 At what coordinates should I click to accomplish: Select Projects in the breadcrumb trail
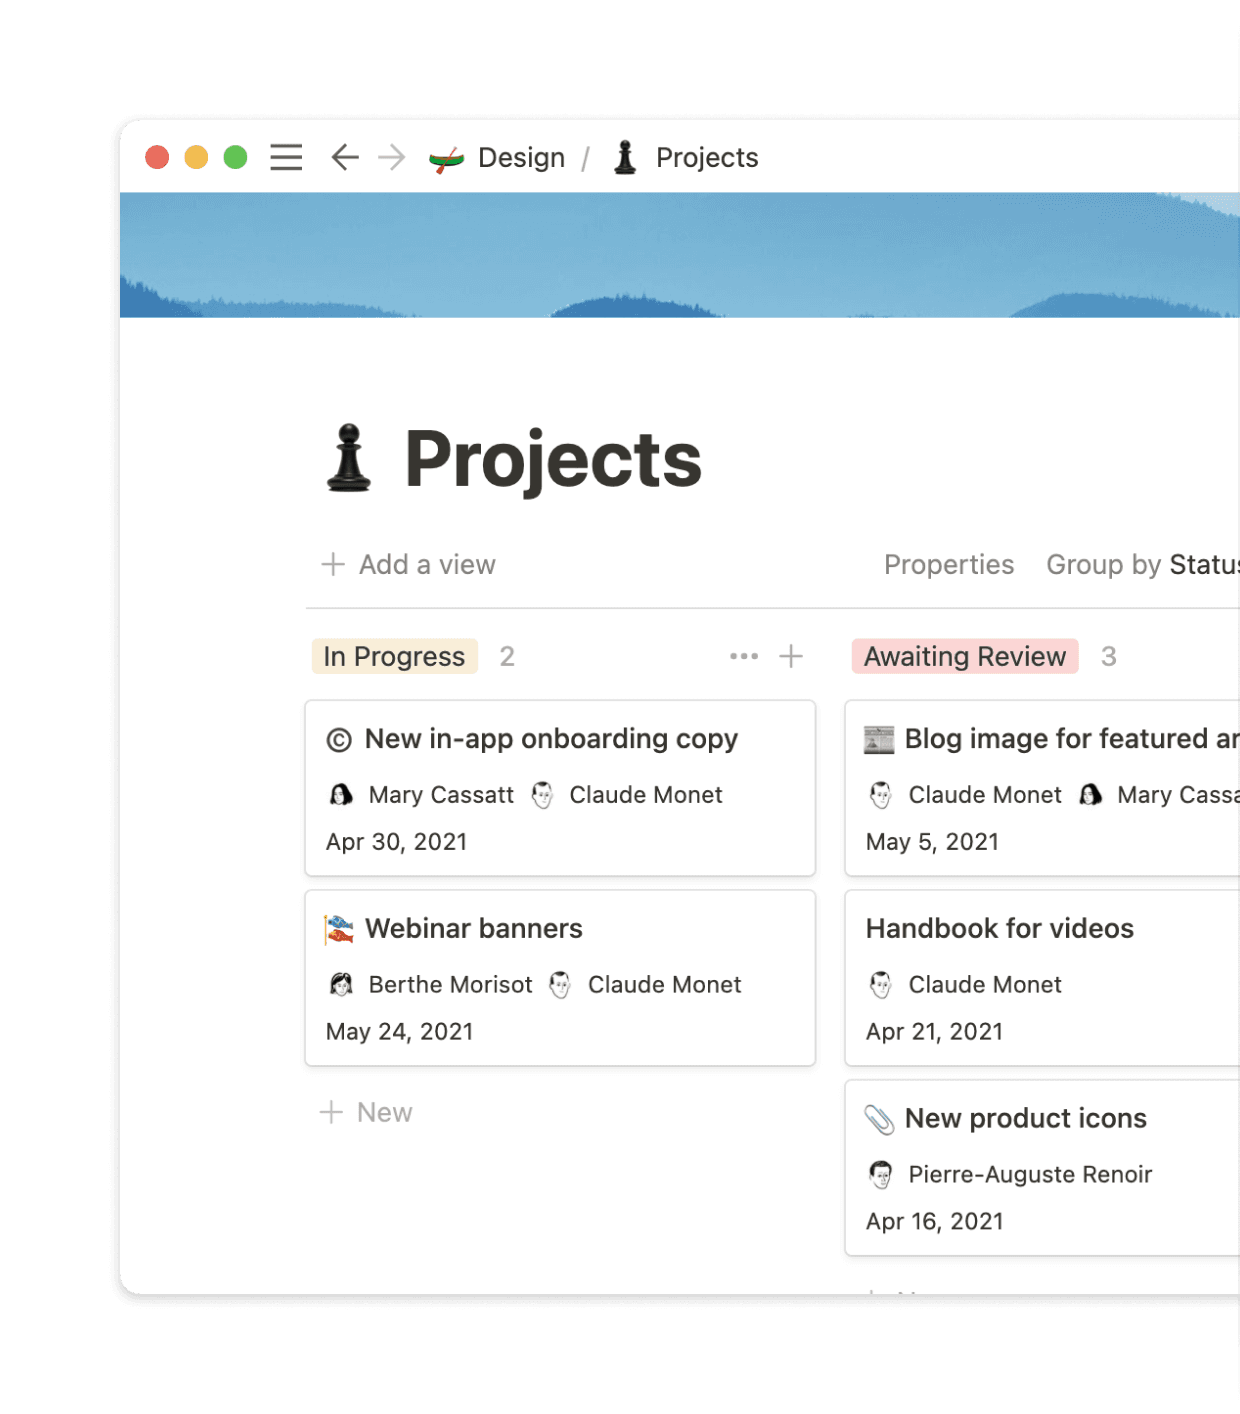point(706,157)
